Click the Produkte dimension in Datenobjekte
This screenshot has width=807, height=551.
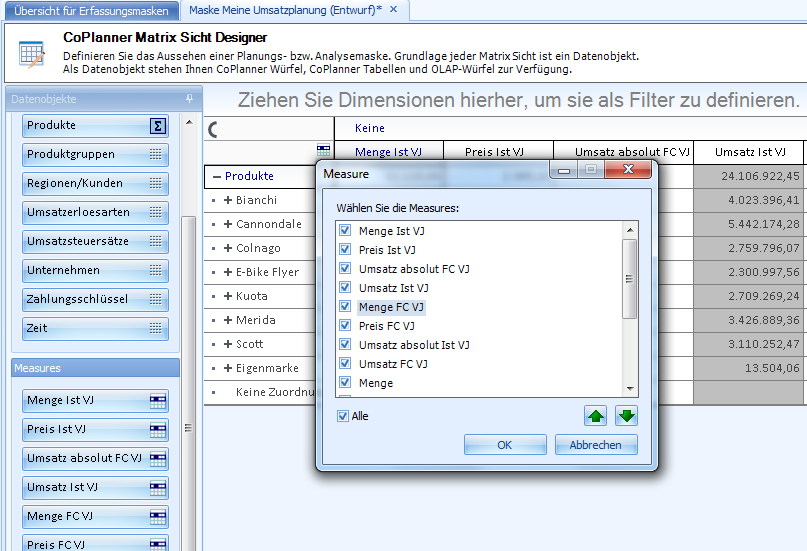click(x=95, y=126)
